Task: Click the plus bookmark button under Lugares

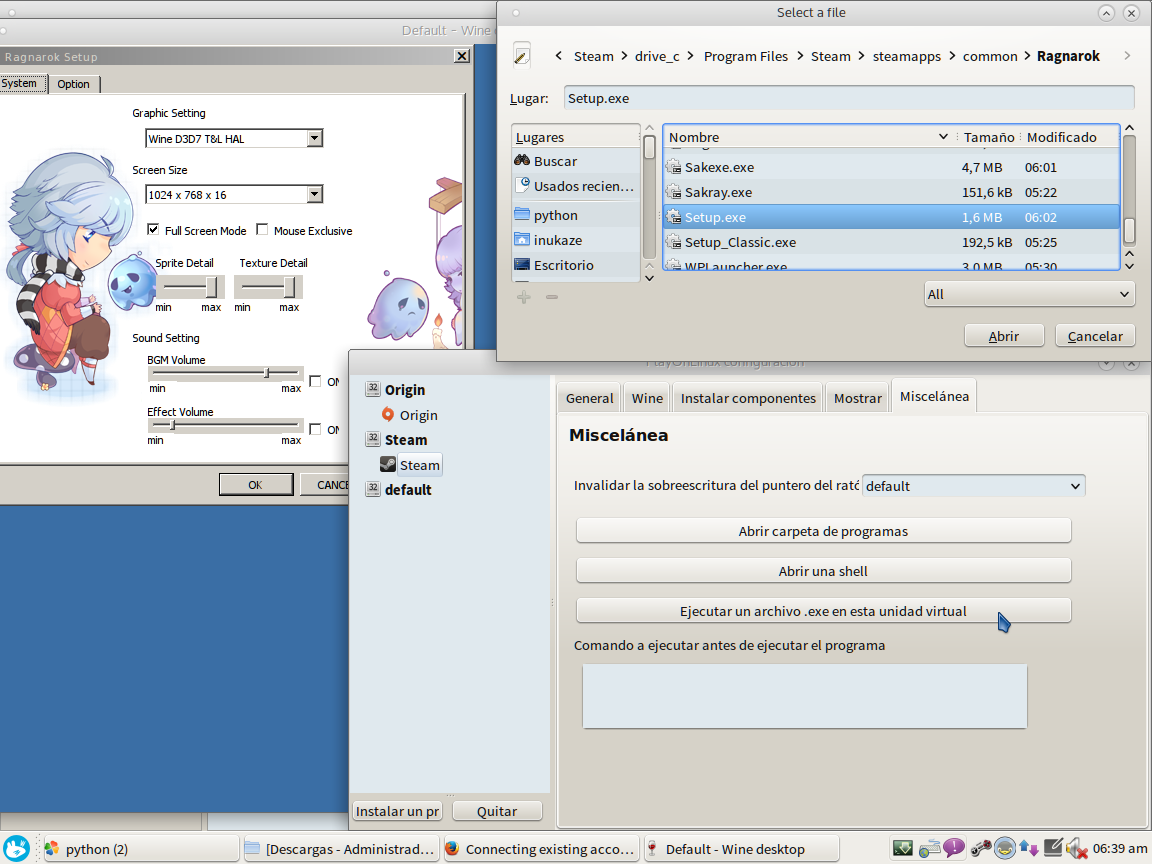Action: click(x=524, y=297)
